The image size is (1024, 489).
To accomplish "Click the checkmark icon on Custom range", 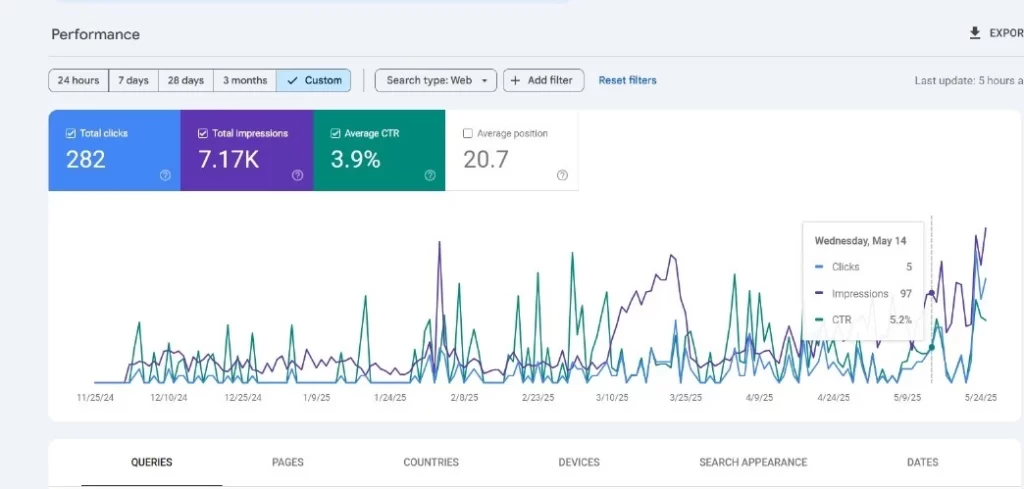I will pos(292,80).
